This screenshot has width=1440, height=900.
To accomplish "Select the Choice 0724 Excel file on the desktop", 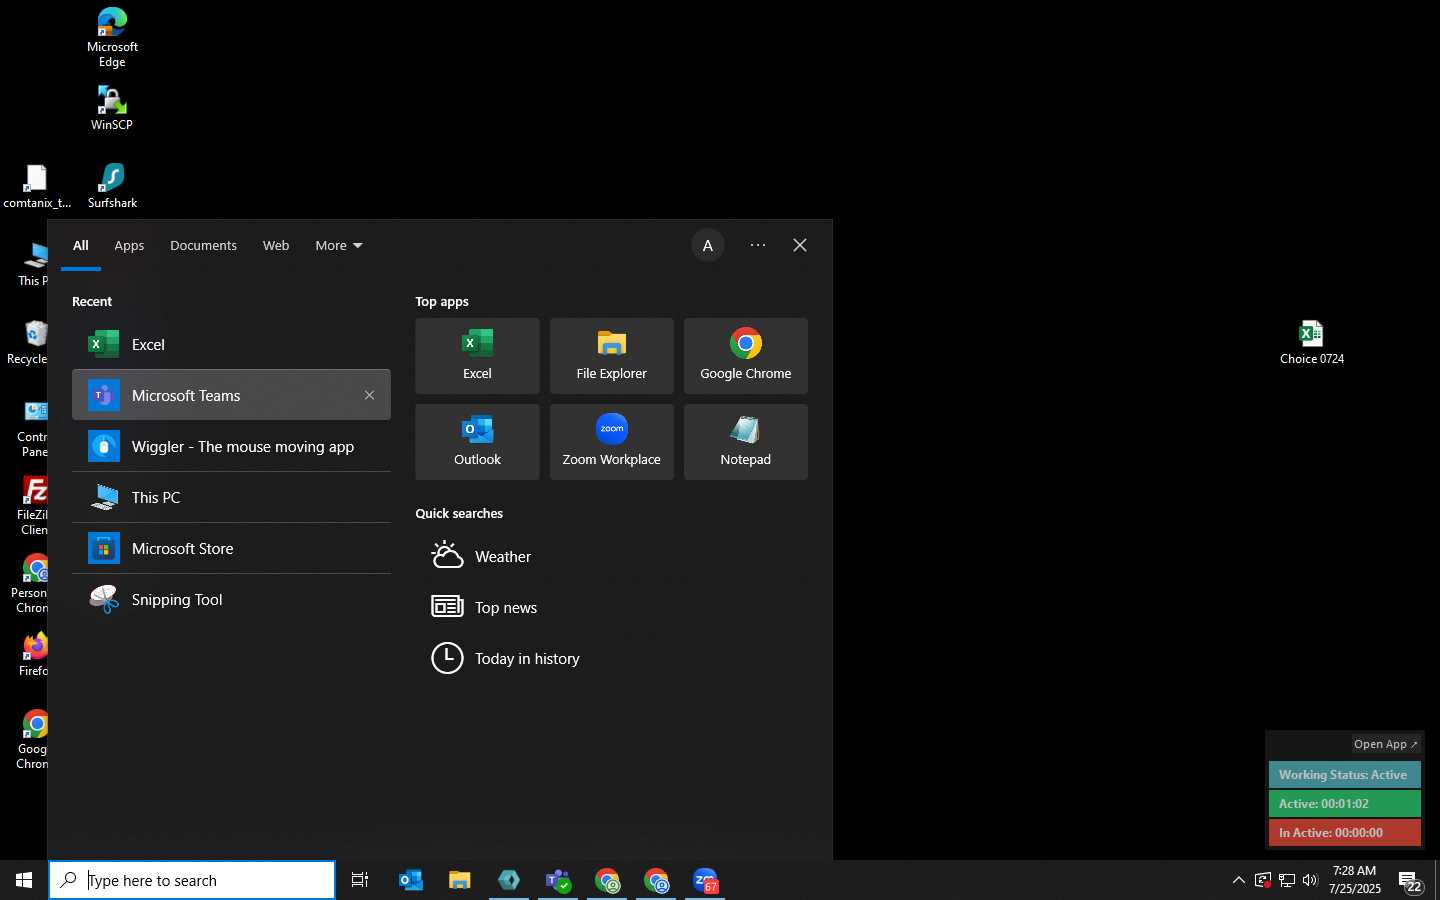I will 1312,342.
